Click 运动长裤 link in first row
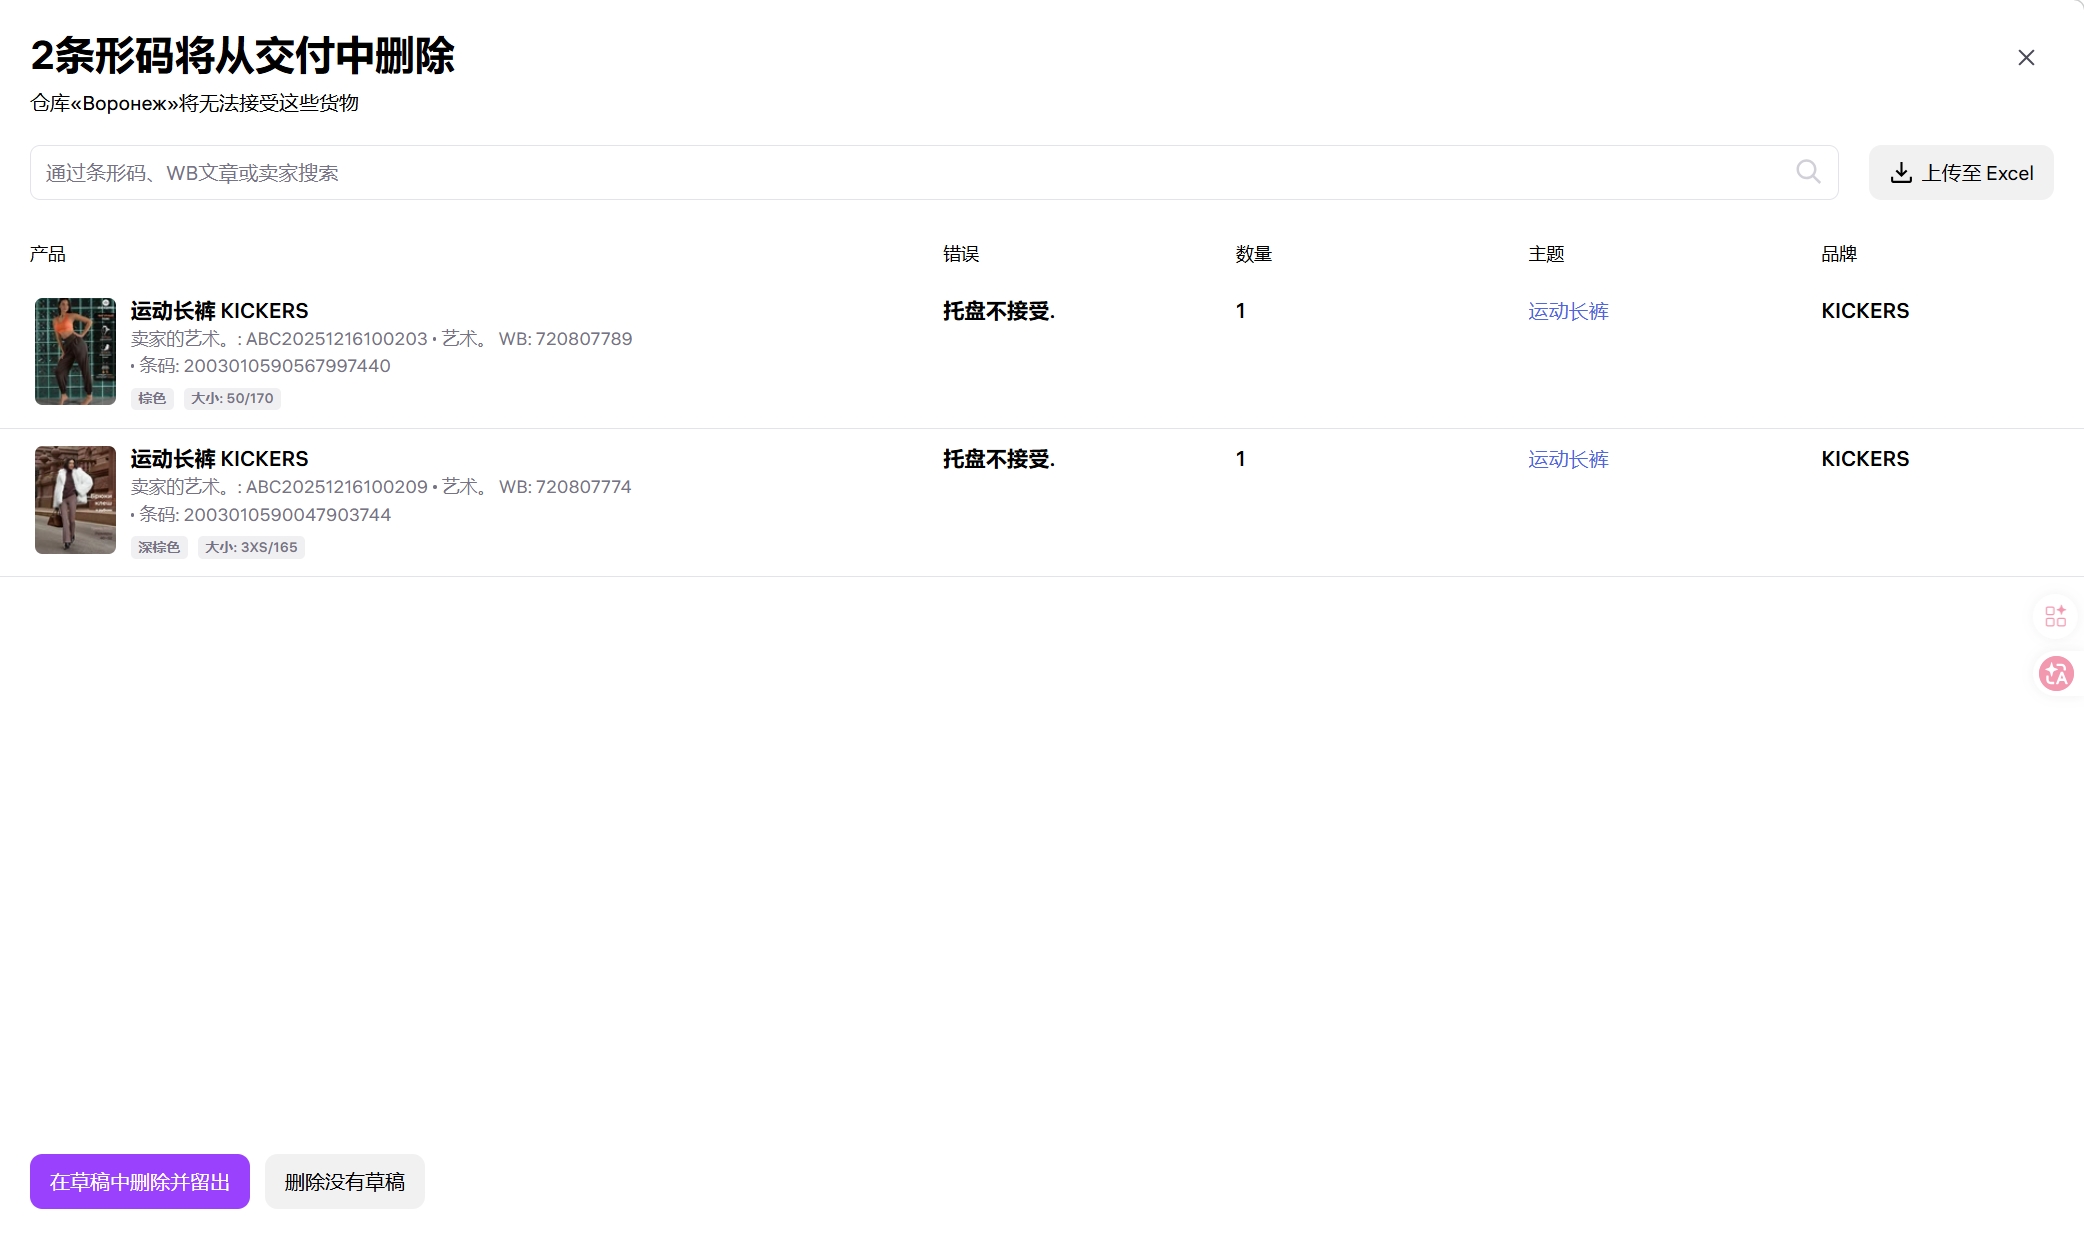This screenshot has width=2084, height=1239. [1567, 311]
